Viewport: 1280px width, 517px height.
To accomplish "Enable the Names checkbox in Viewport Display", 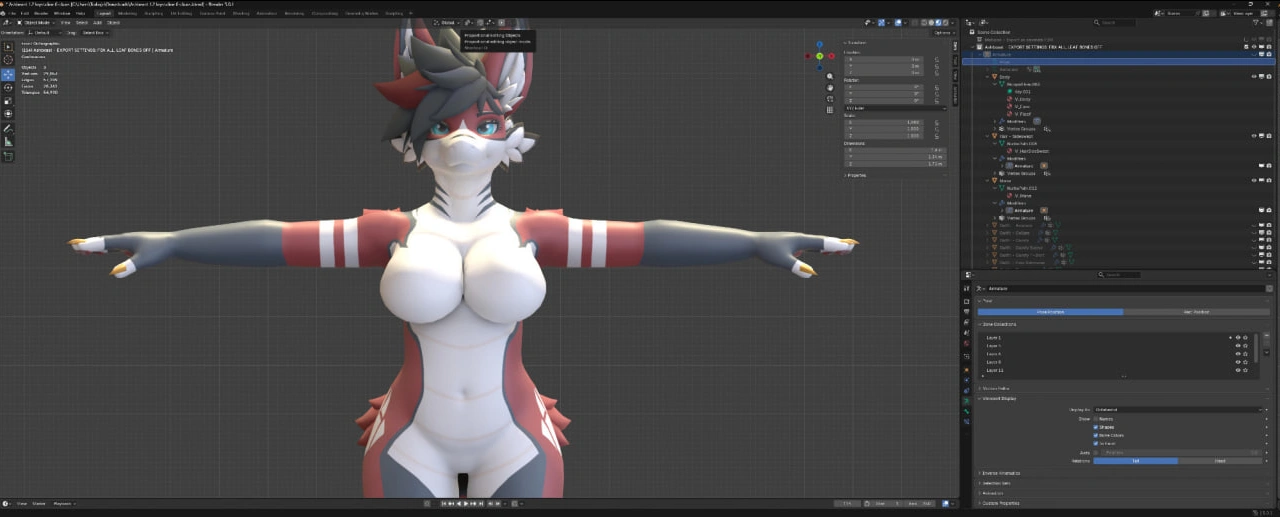I will [1097, 419].
